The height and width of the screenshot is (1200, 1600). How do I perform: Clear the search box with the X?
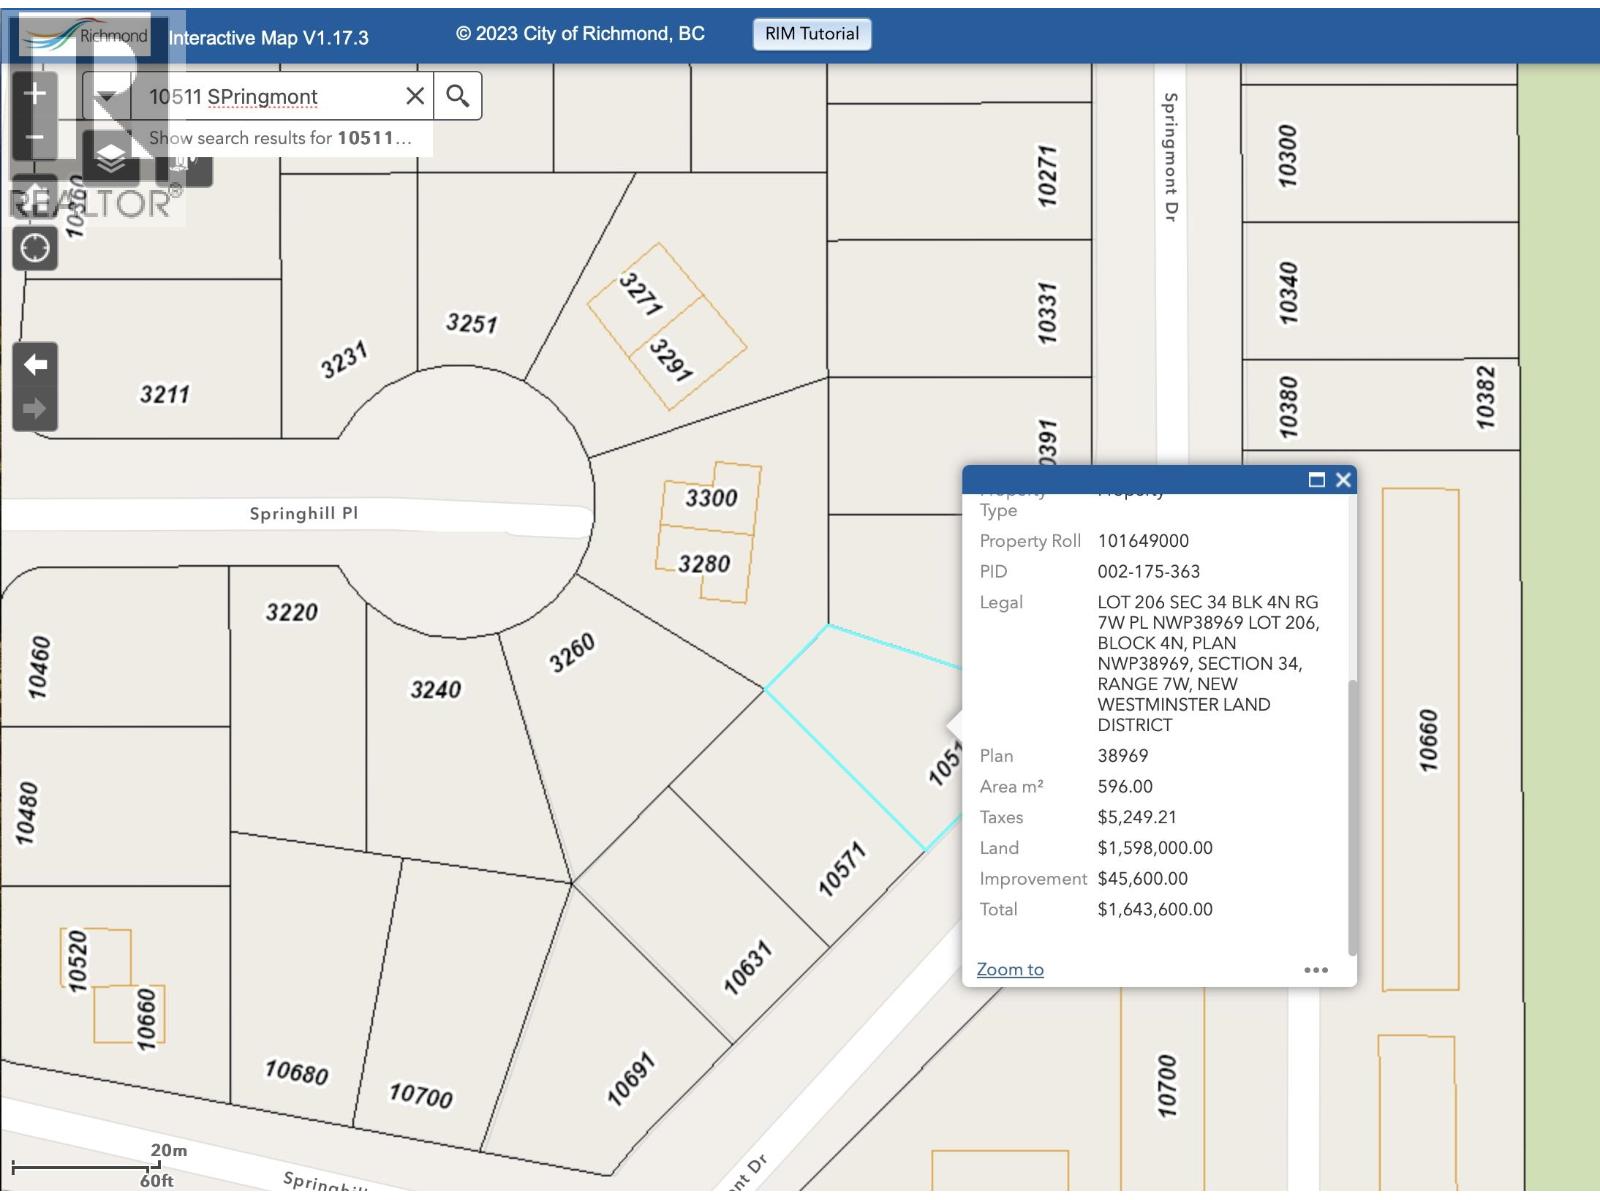[x=415, y=96]
